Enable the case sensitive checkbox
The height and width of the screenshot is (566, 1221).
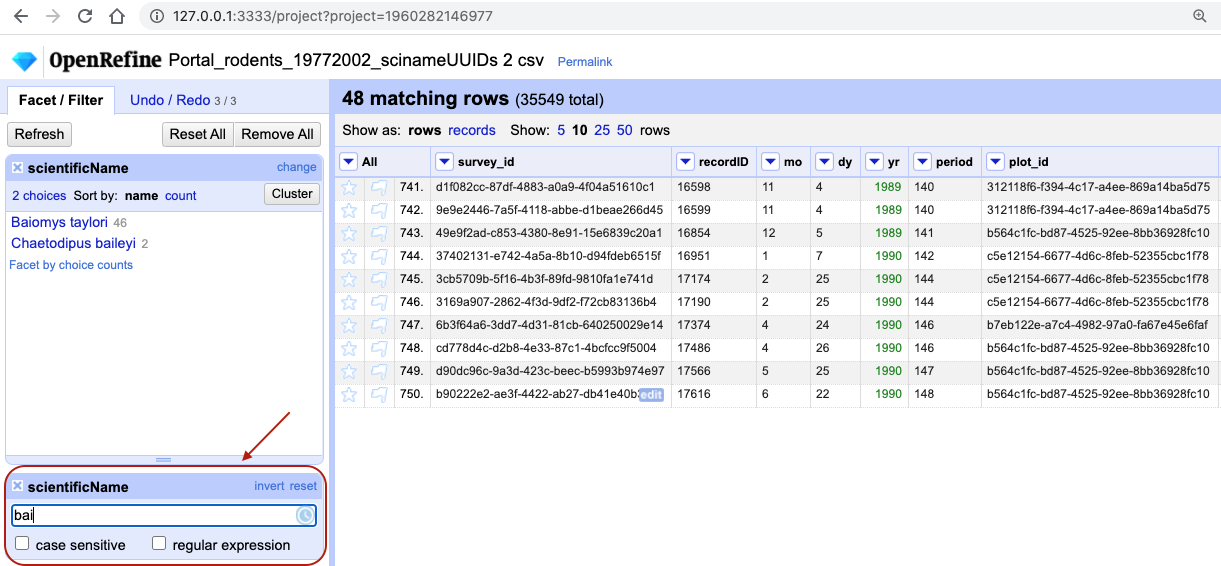pos(22,544)
